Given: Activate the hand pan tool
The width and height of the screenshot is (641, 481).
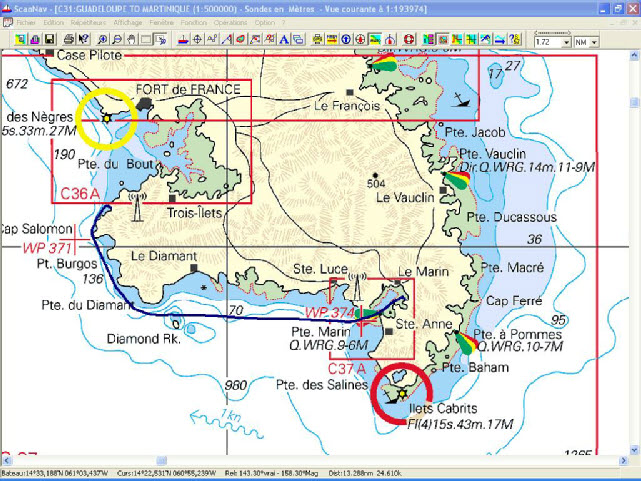Looking at the screenshot, I should coord(132,41).
